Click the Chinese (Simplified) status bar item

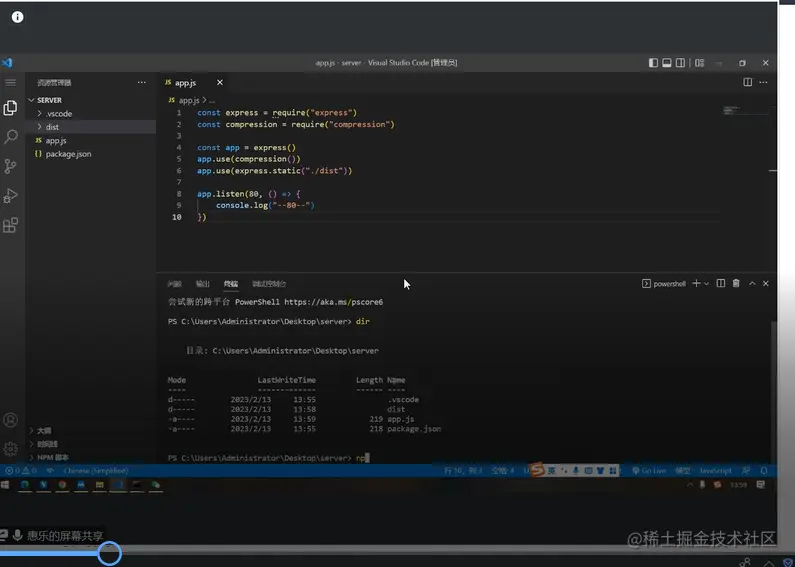95,471
